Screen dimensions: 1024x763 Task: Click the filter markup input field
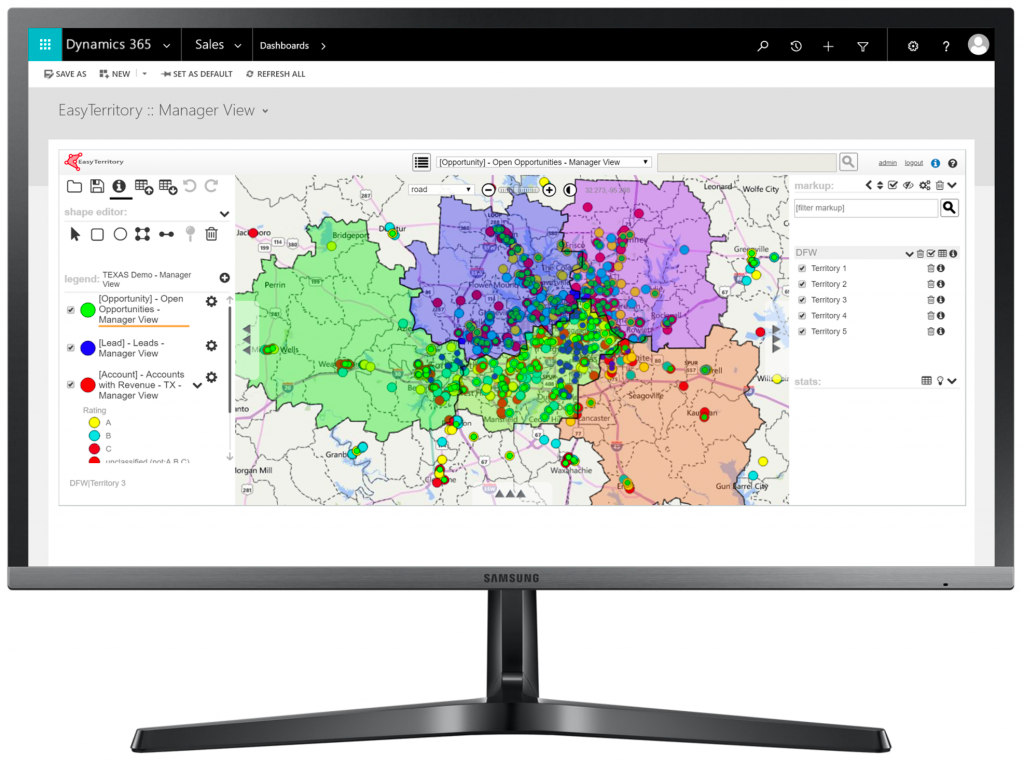pos(865,208)
